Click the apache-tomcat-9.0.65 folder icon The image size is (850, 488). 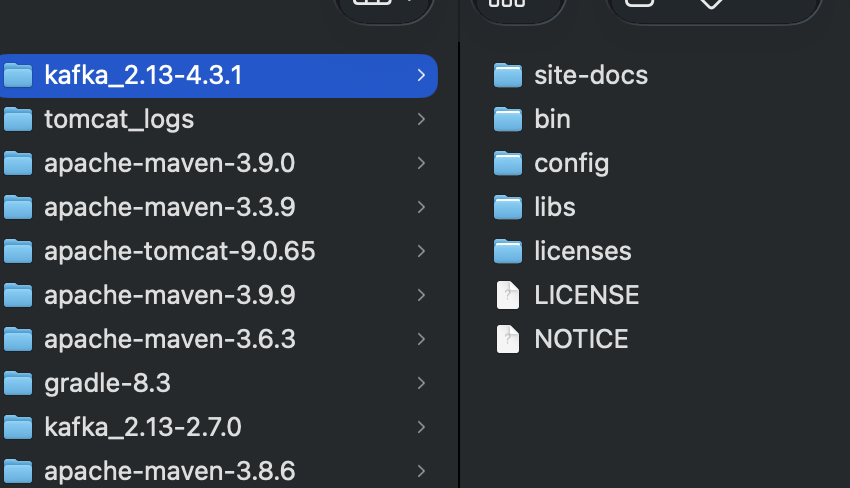[x=18, y=251]
